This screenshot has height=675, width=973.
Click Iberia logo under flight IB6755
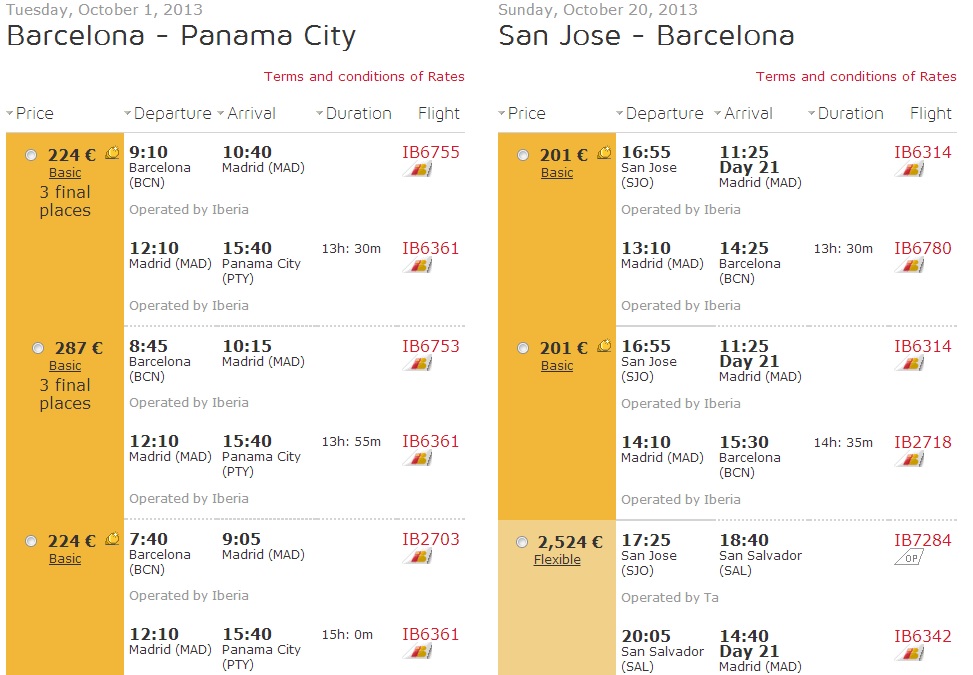418,169
